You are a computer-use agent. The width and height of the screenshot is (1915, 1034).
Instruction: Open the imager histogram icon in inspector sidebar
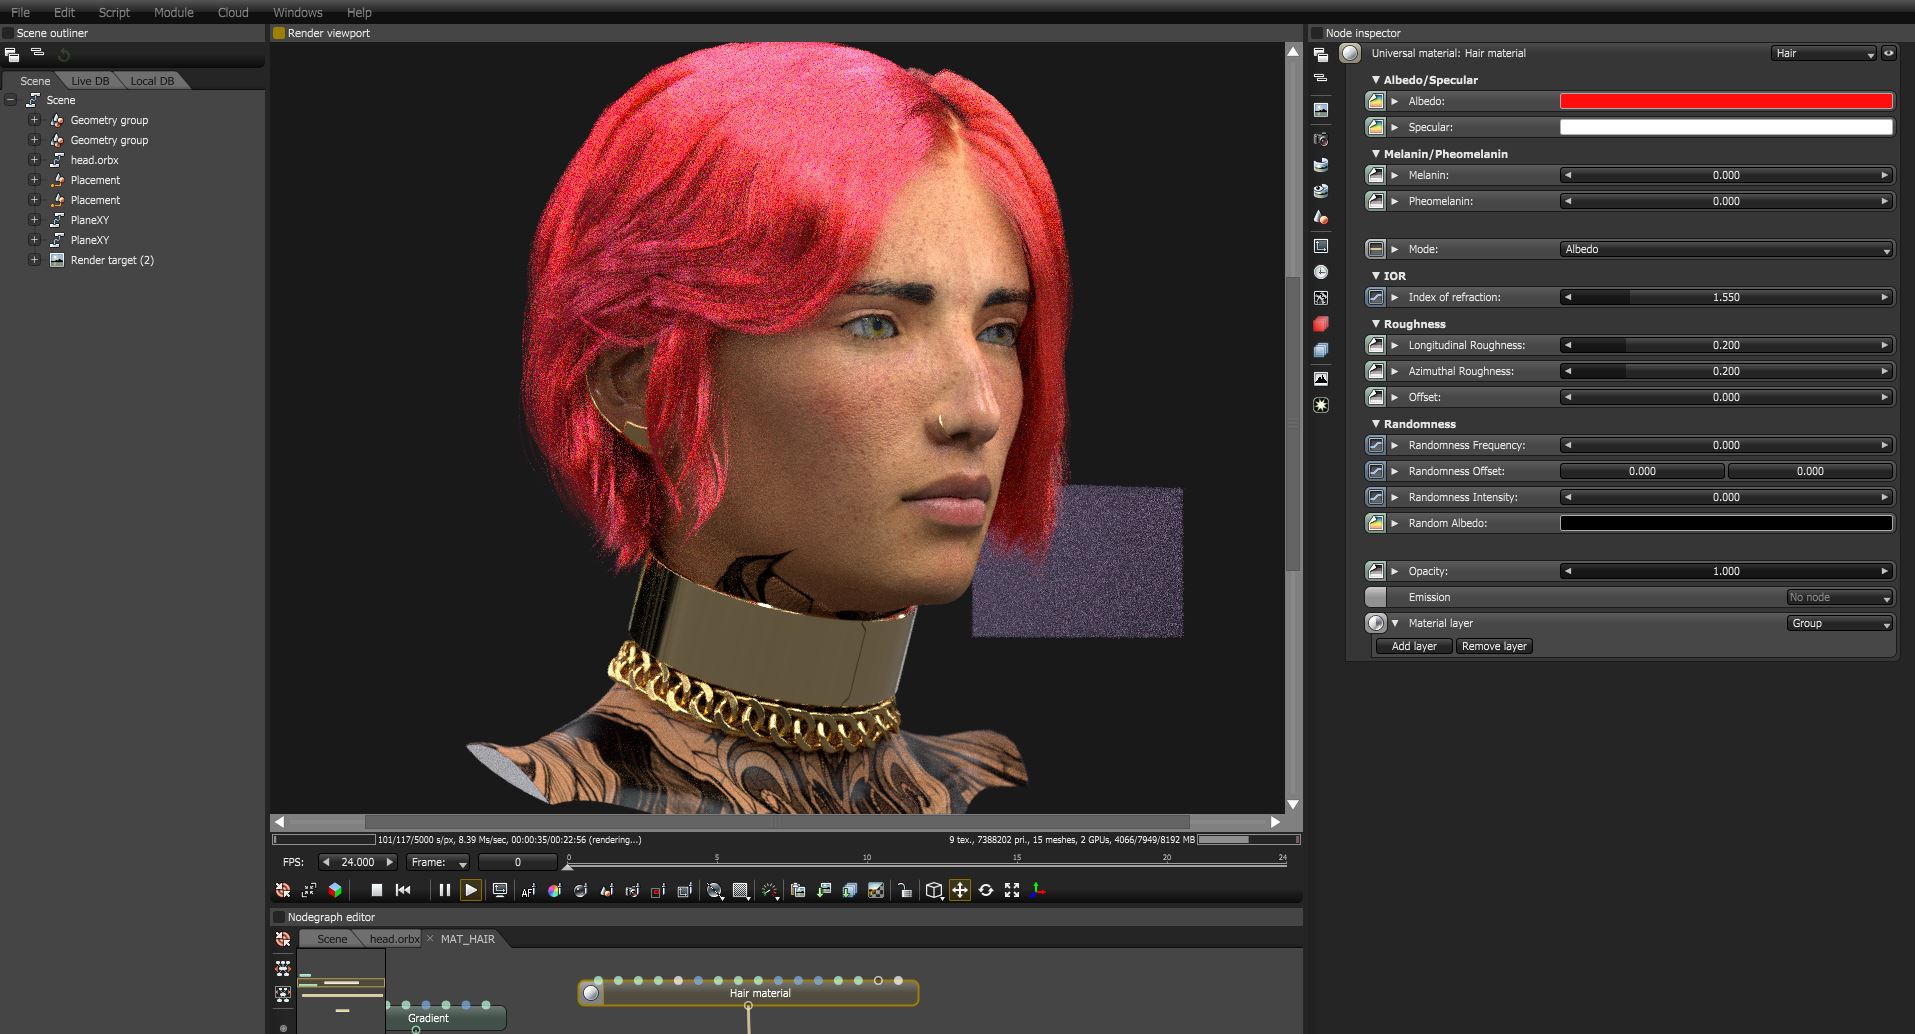pyautogui.click(x=1321, y=379)
